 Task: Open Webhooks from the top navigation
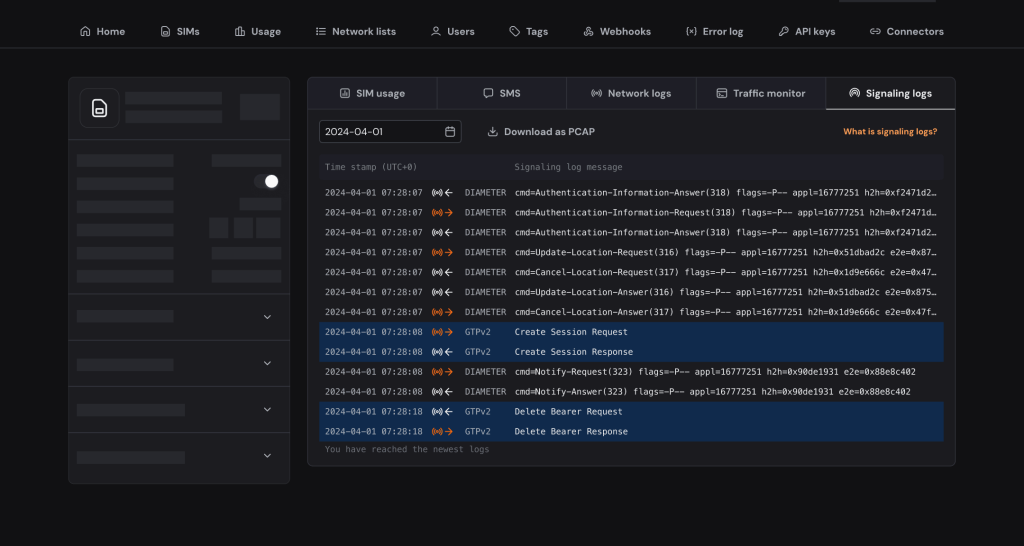click(x=616, y=32)
